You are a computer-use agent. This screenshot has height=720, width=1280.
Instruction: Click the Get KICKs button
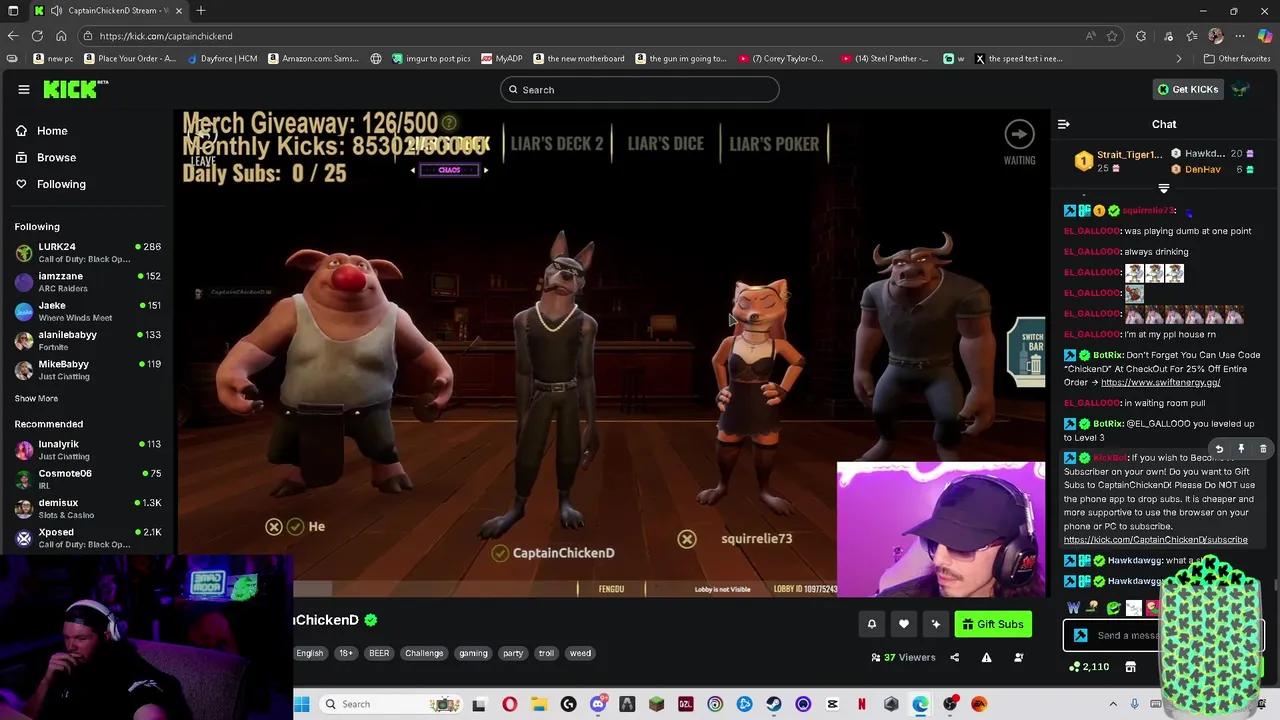click(1188, 89)
